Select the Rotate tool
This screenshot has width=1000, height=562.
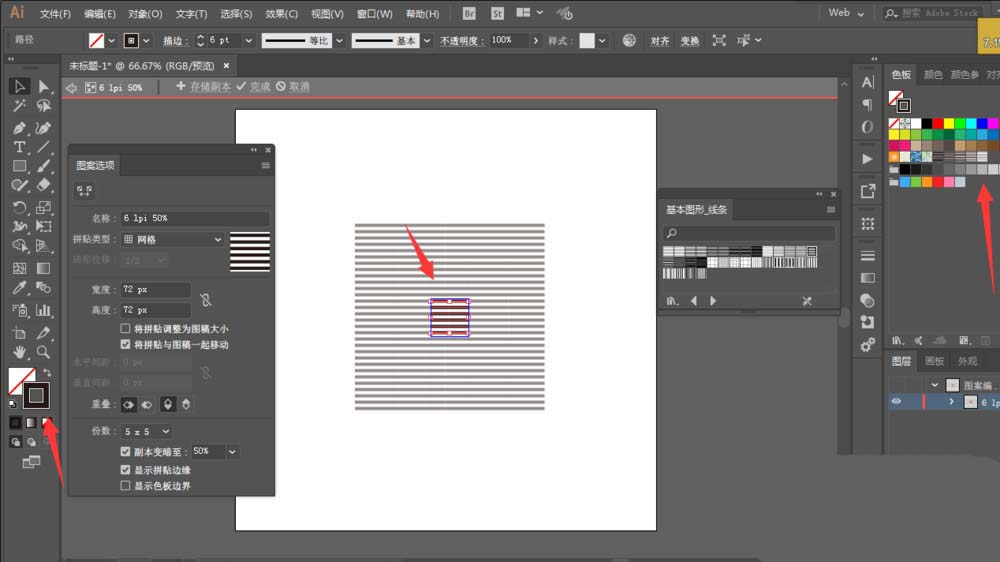[19, 207]
